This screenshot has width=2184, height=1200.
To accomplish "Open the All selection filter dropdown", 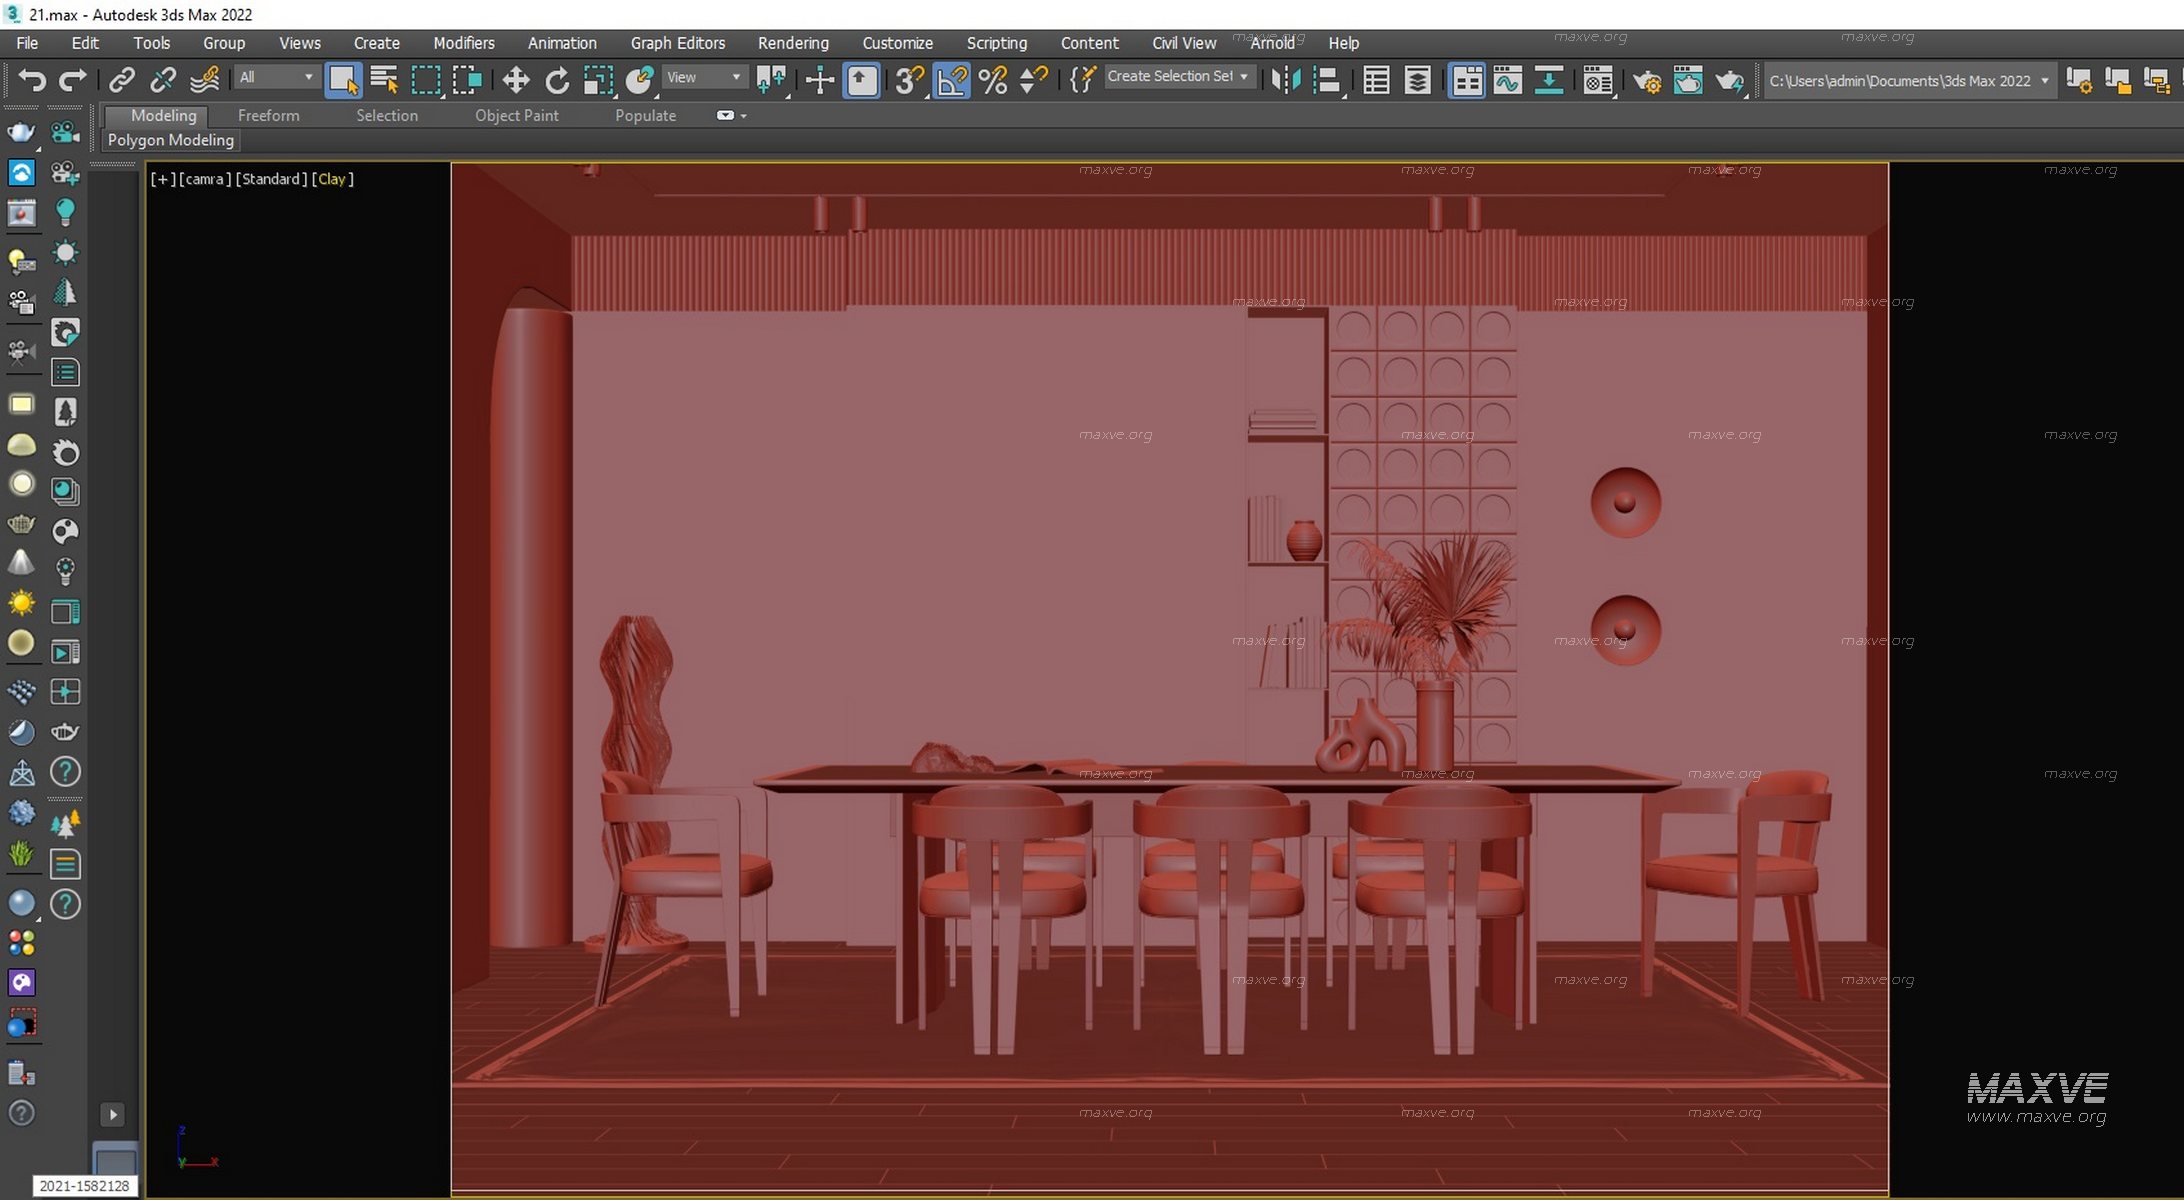I will click(x=276, y=77).
